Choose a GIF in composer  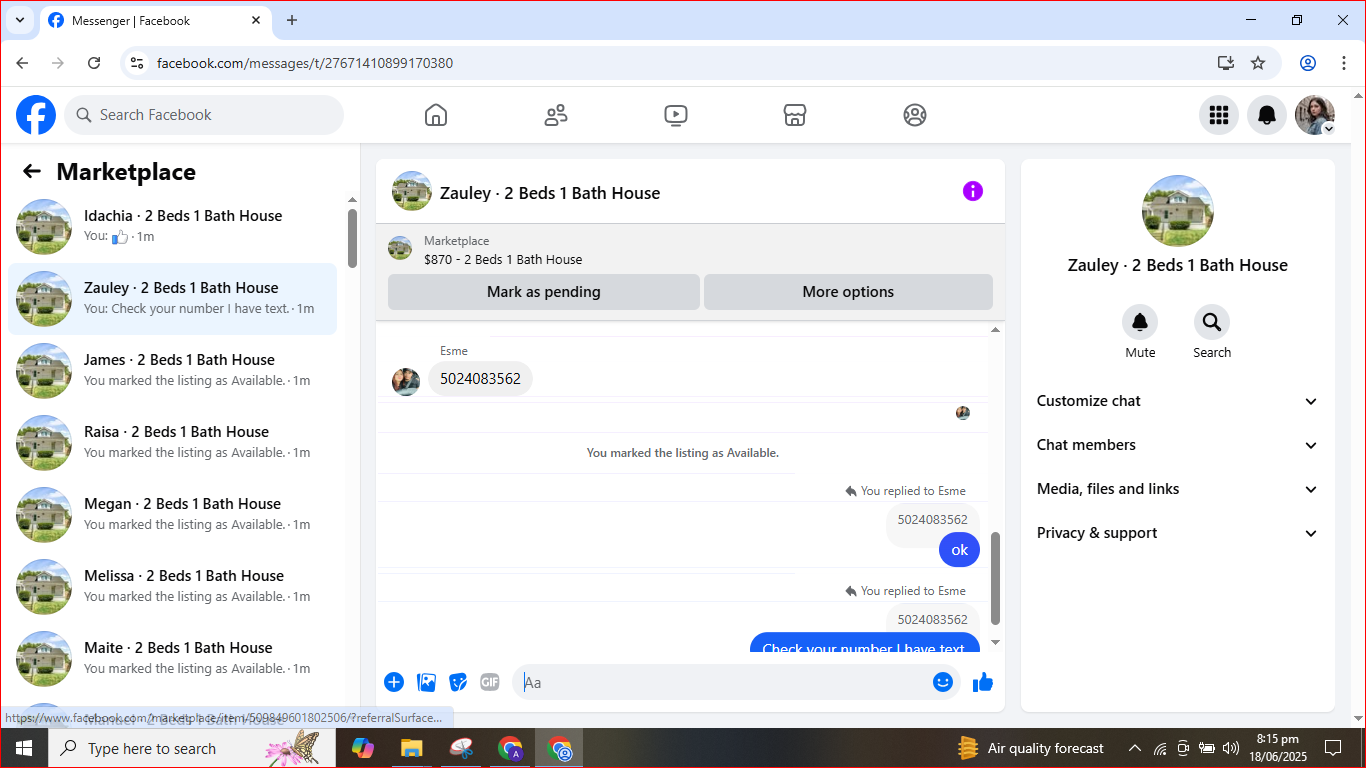[490, 682]
